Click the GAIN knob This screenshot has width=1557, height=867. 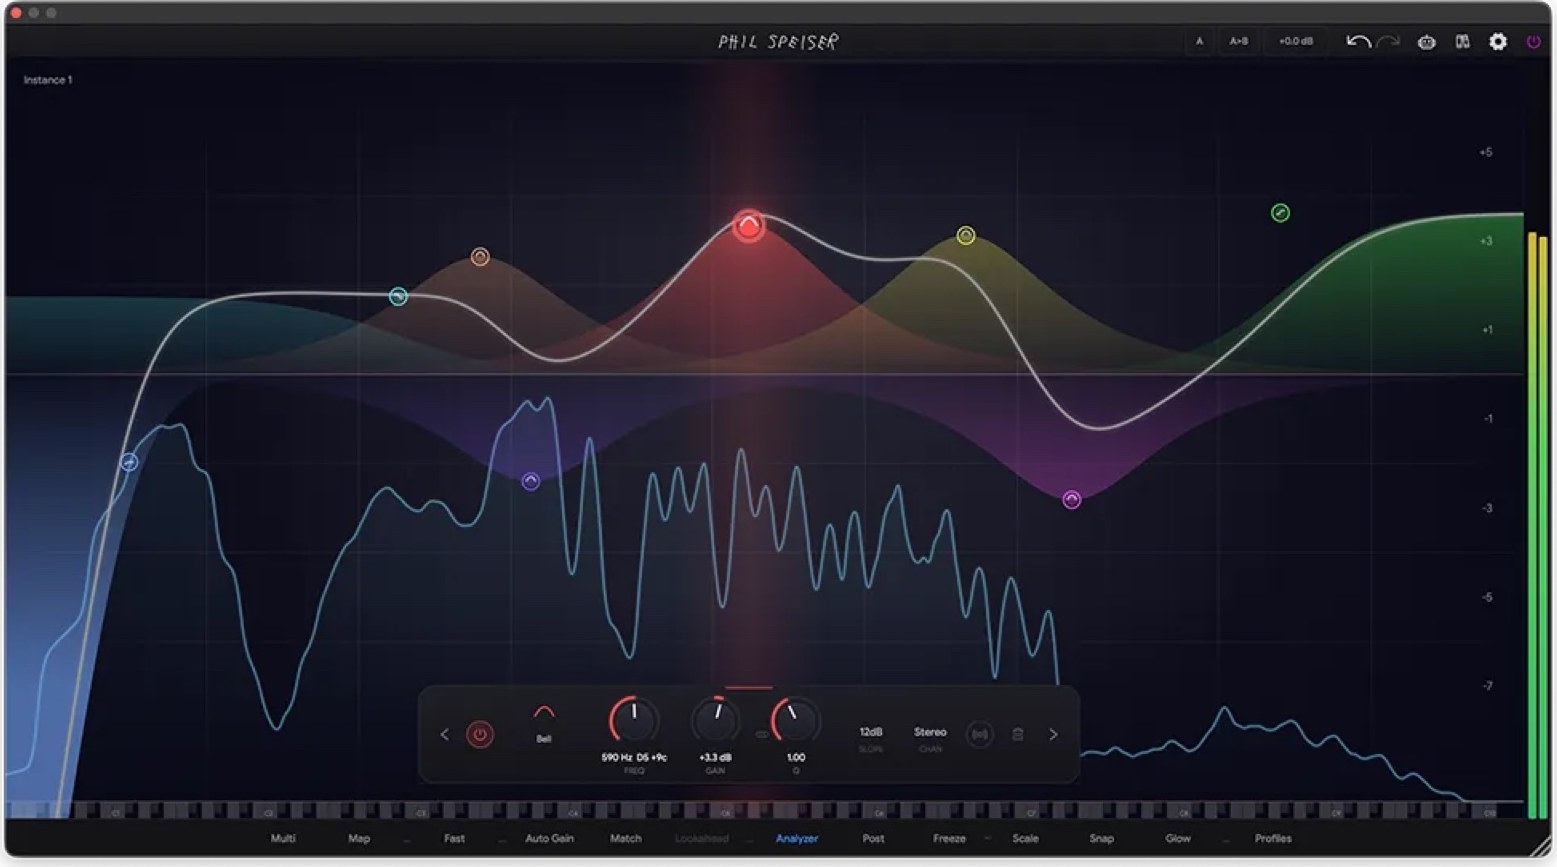coord(715,720)
